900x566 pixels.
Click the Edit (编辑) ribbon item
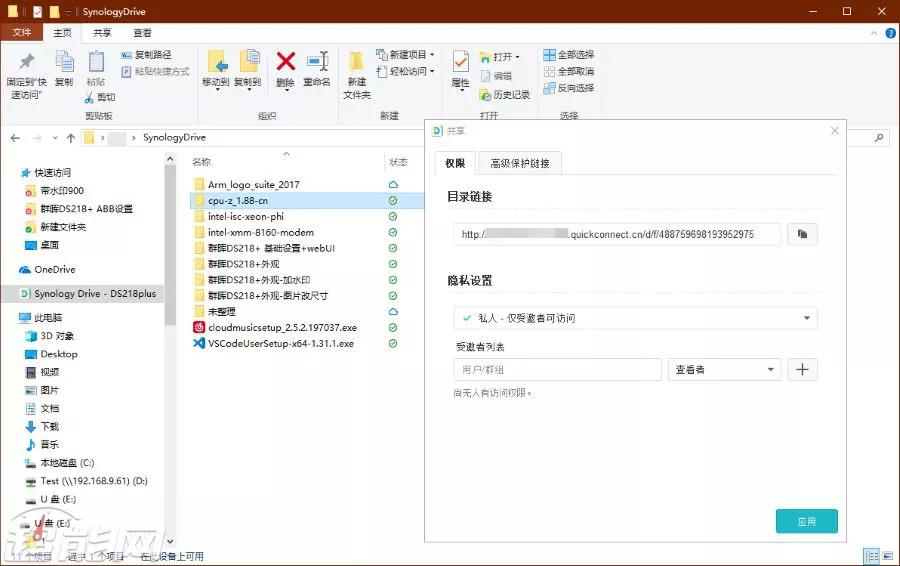[496, 76]
